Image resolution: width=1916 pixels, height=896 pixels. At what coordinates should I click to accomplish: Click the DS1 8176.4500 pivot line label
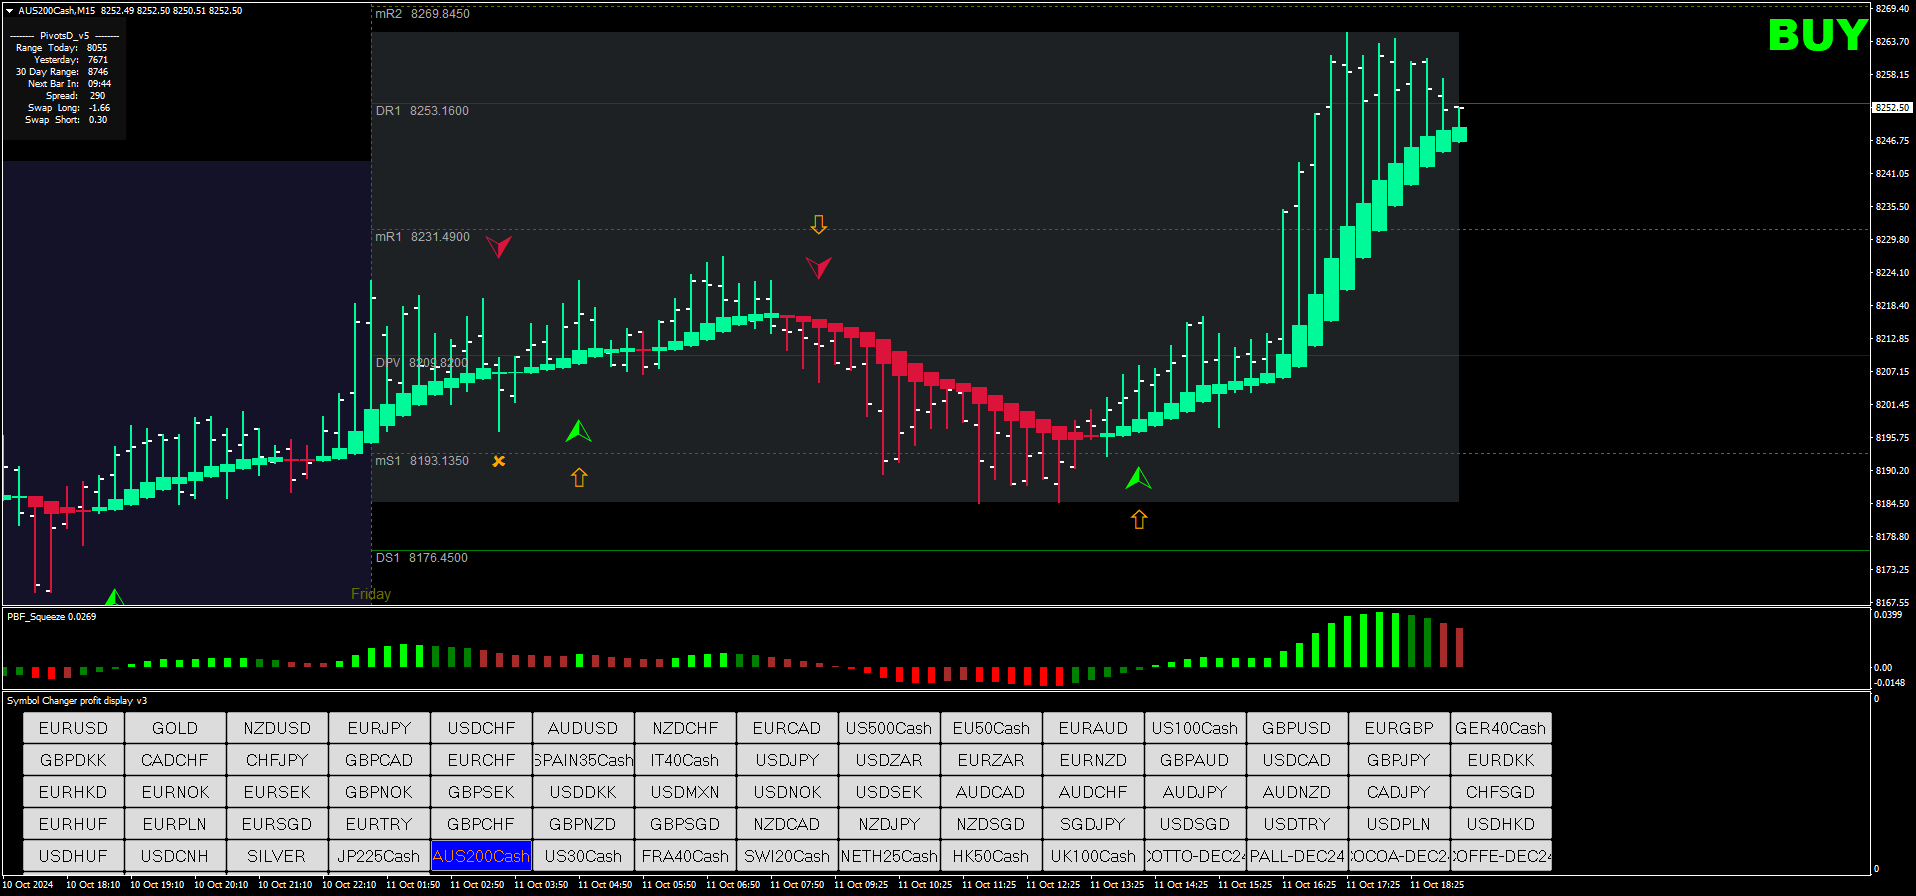point(421,558)
